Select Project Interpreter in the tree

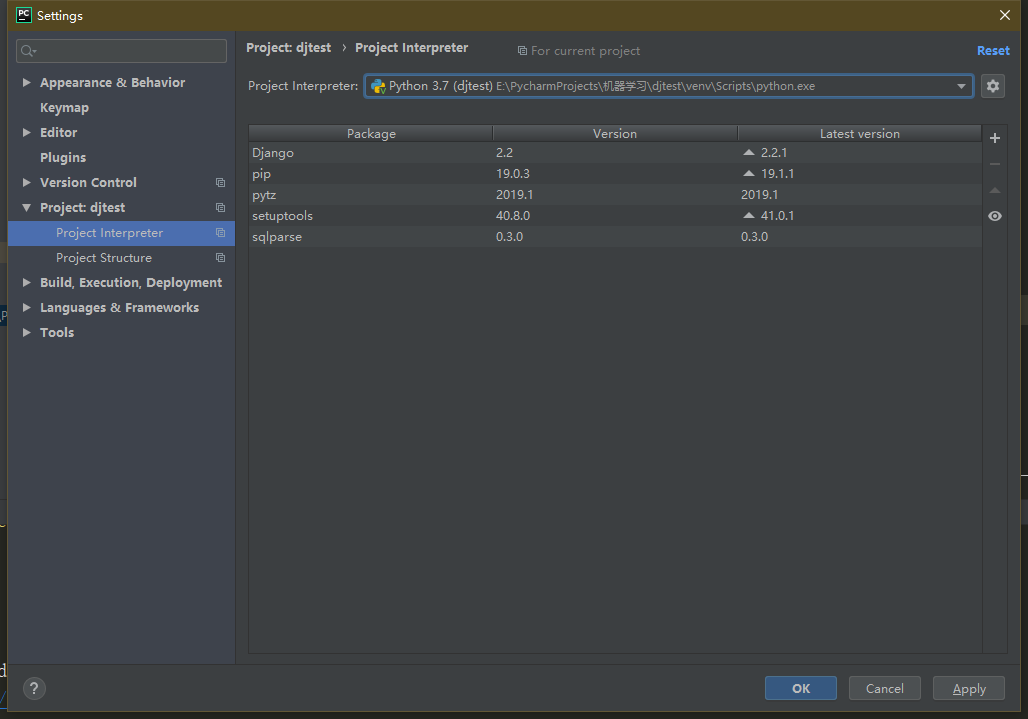coord(121,233)
